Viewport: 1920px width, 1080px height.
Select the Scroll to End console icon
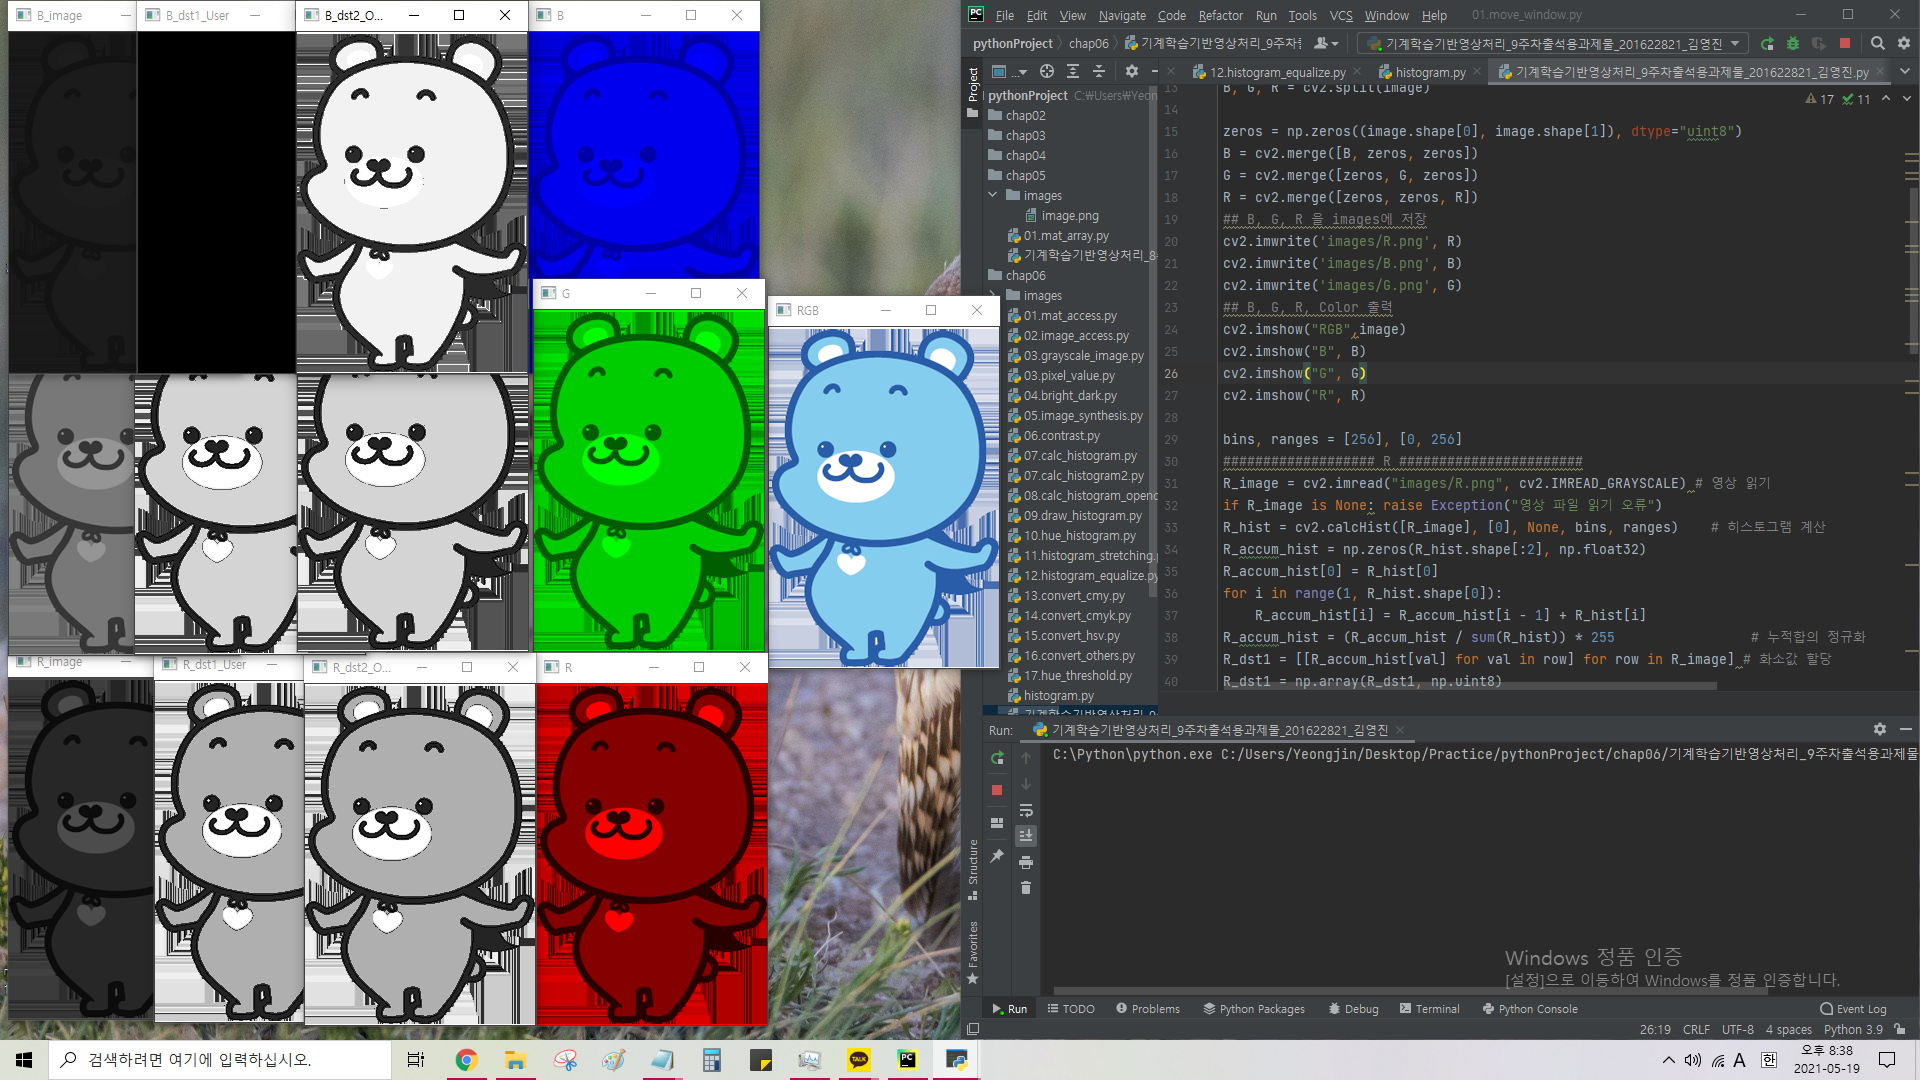(x=1025, y=835)
